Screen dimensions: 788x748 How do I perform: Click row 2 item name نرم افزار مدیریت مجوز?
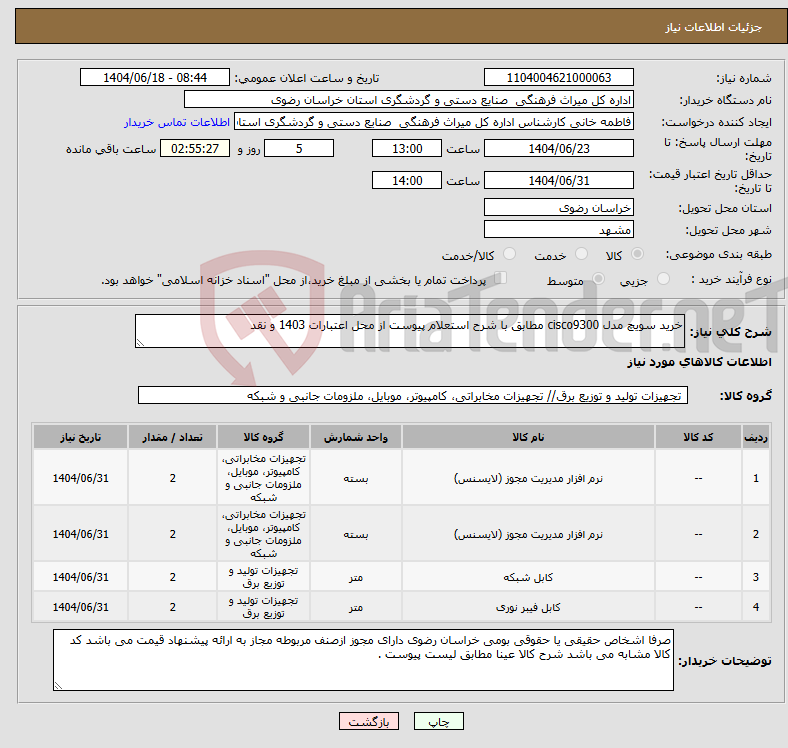pos(528,534)
